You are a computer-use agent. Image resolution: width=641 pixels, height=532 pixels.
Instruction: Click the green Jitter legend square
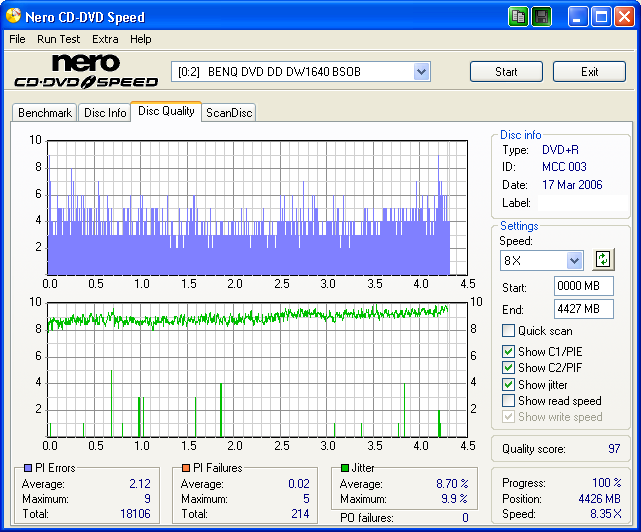345,468
